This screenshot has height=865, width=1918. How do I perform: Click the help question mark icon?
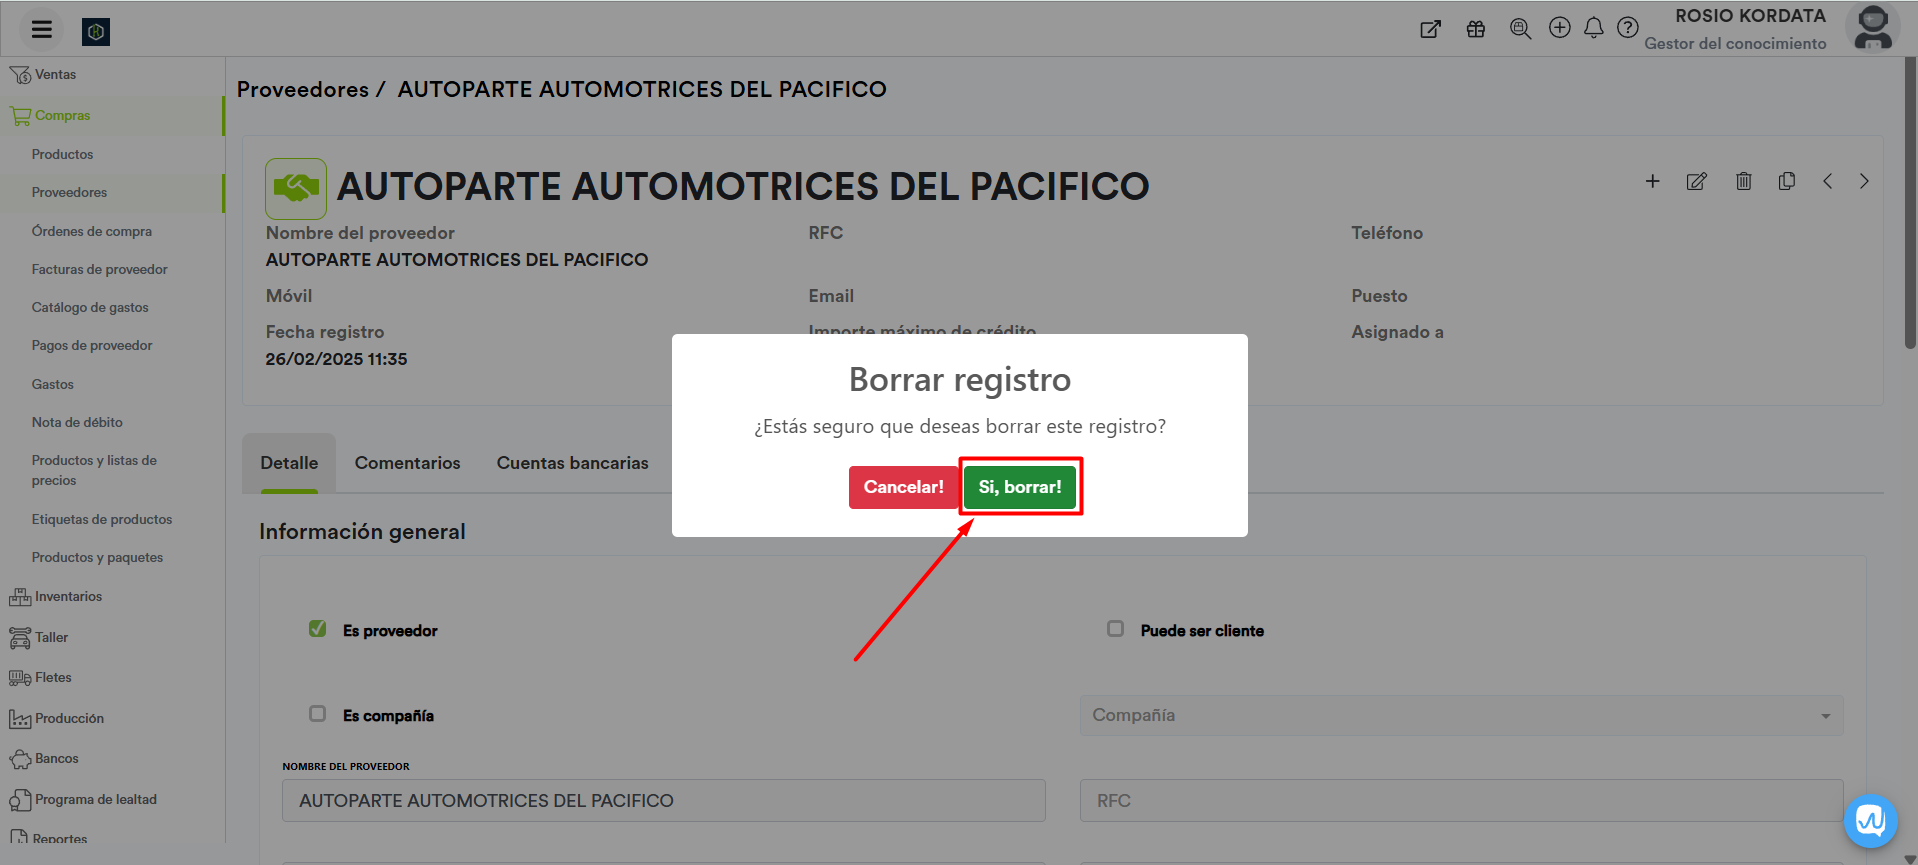click(x=1627, y=28)
